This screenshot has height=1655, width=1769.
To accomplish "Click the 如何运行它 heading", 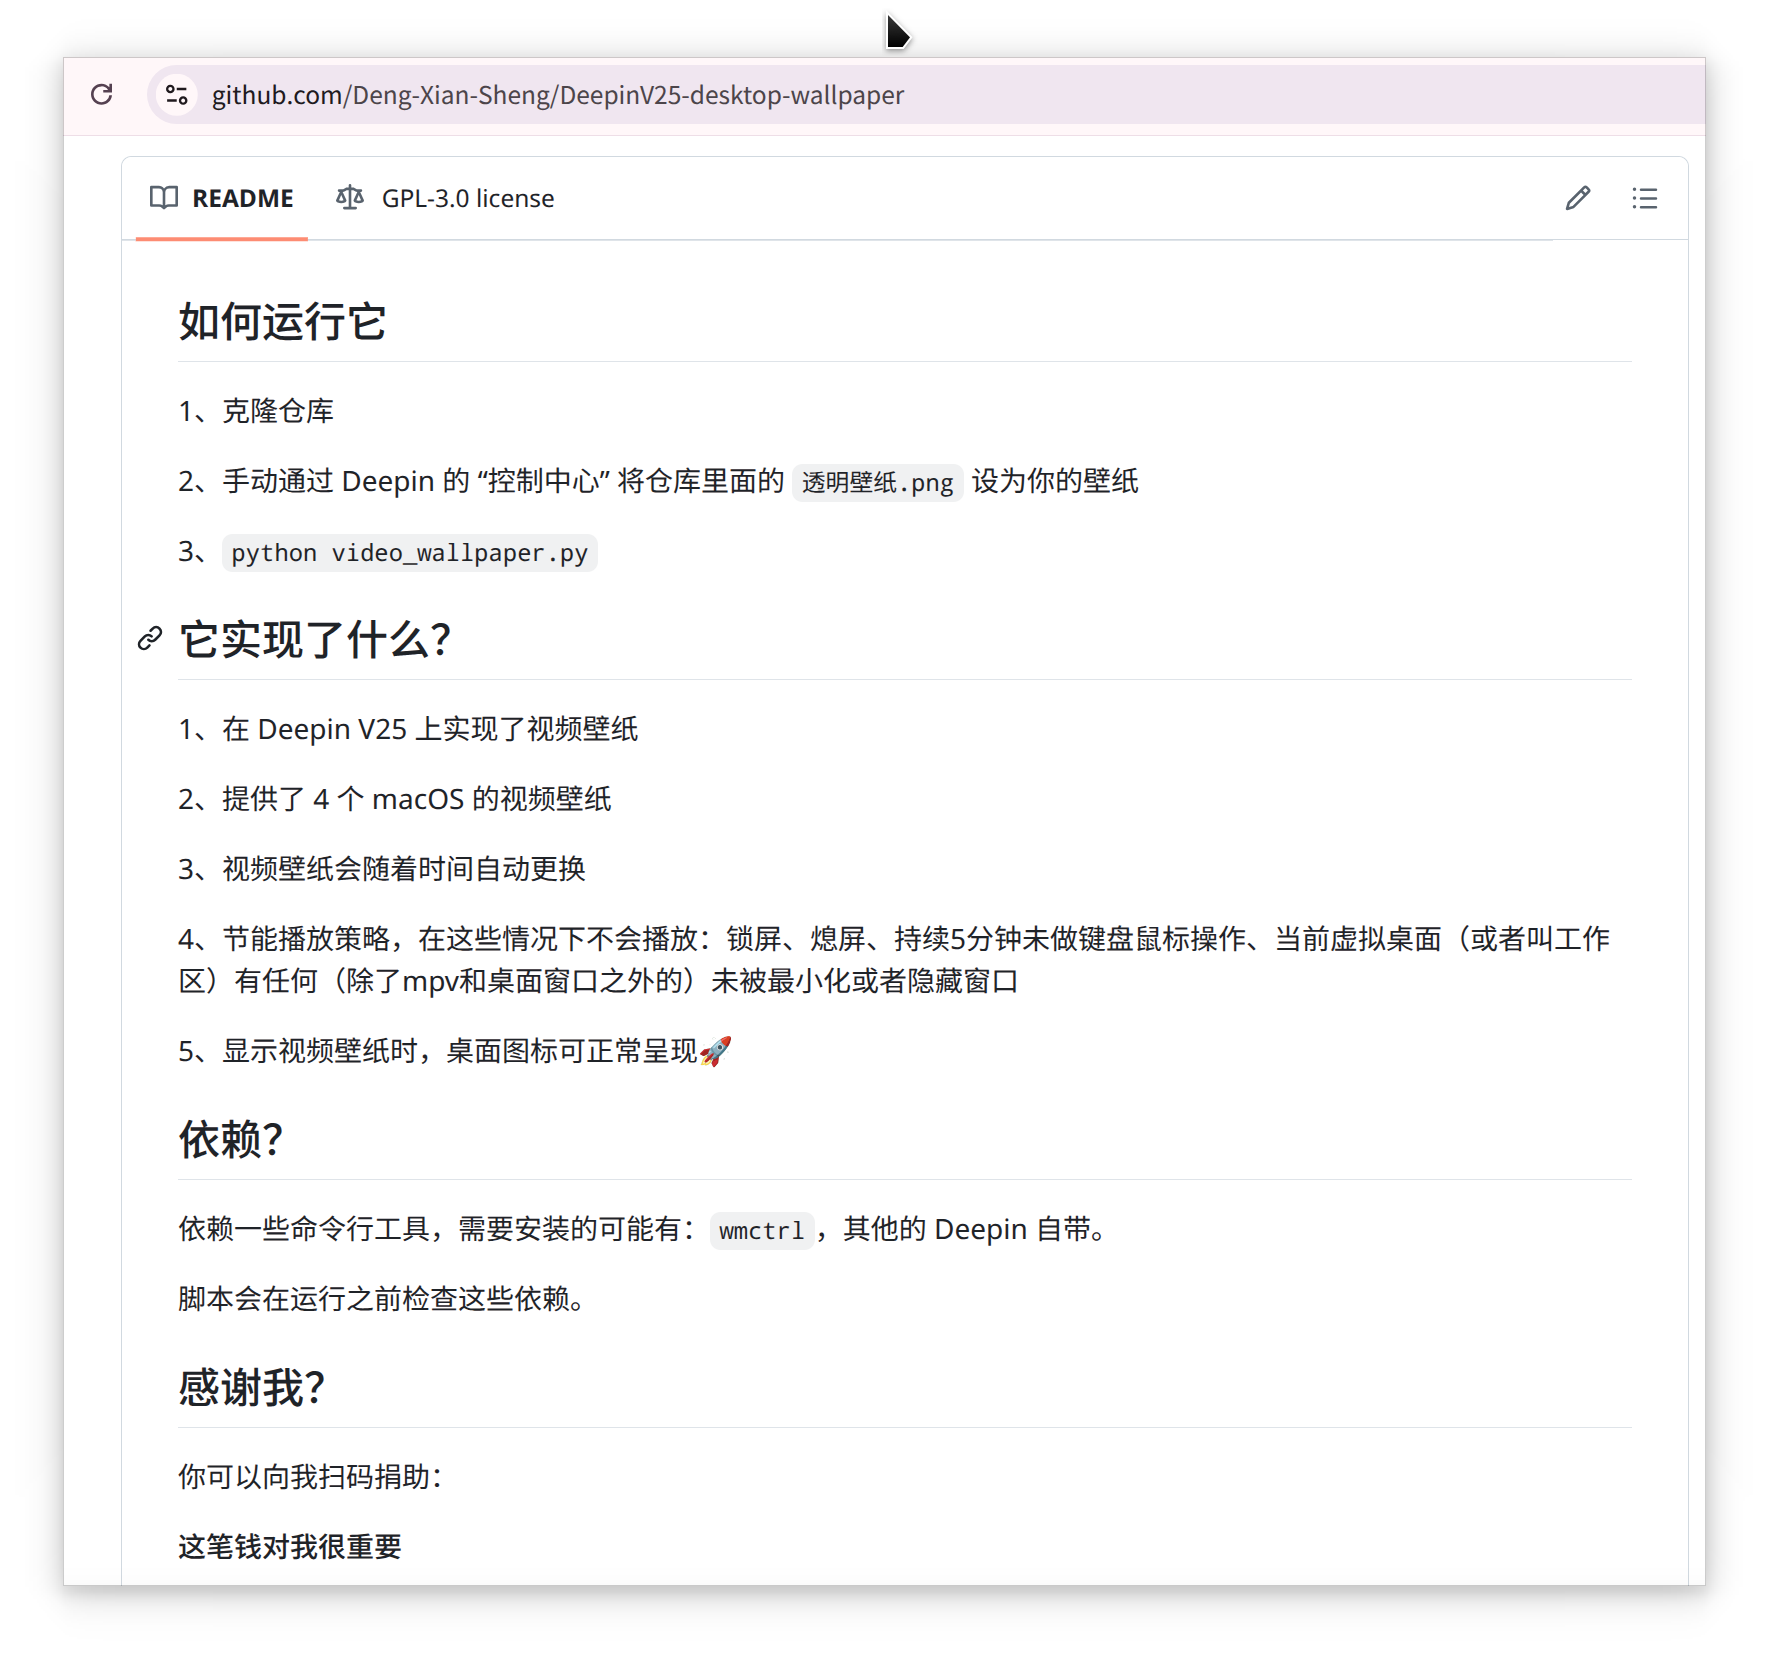I will click(x=282, y=322).
